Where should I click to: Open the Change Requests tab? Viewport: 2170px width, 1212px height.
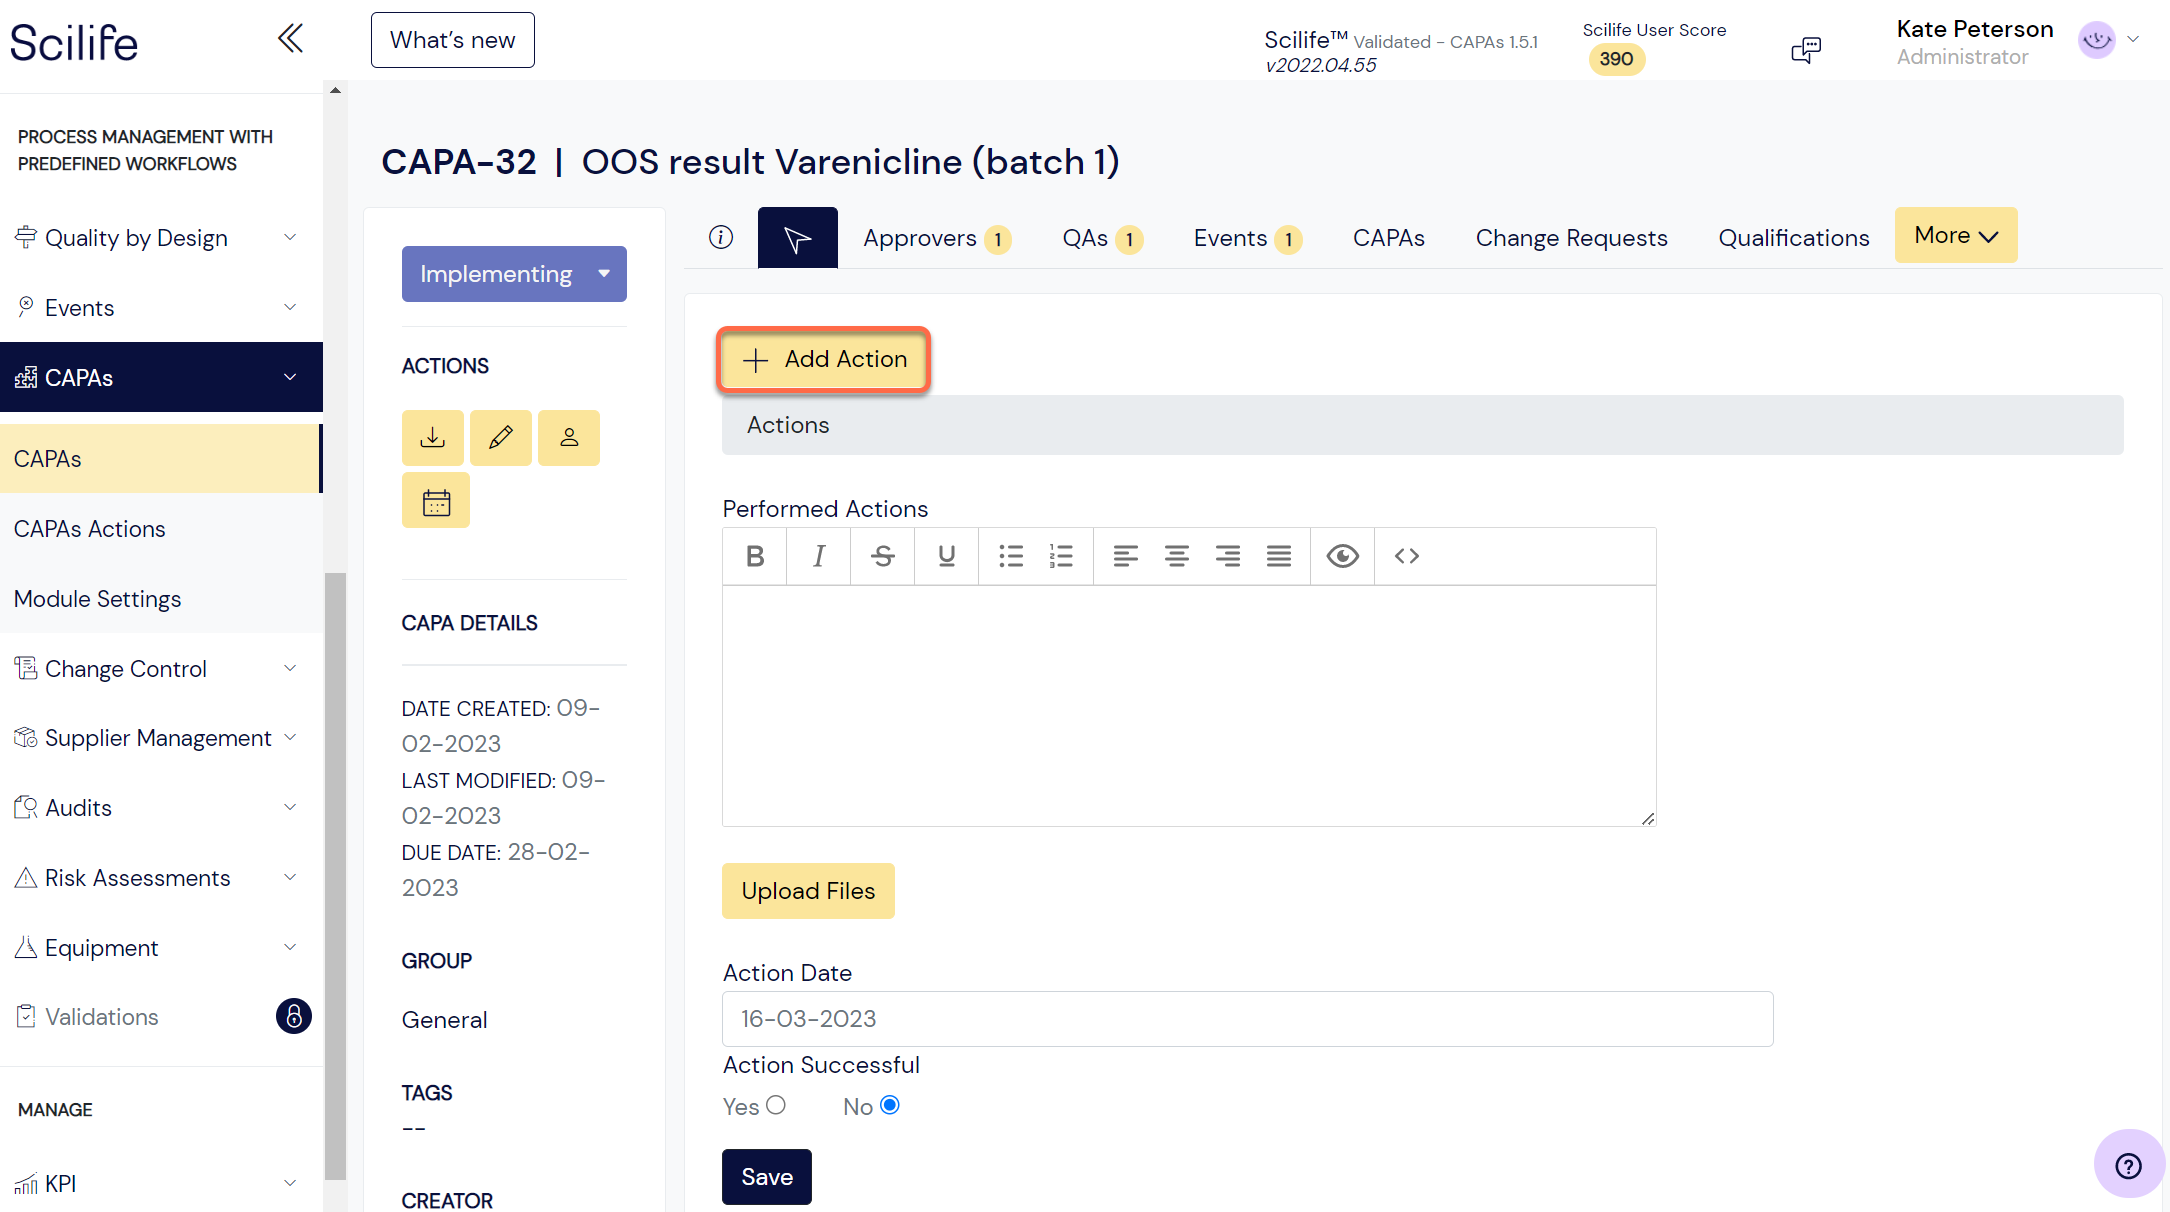tap(1572, 238)
